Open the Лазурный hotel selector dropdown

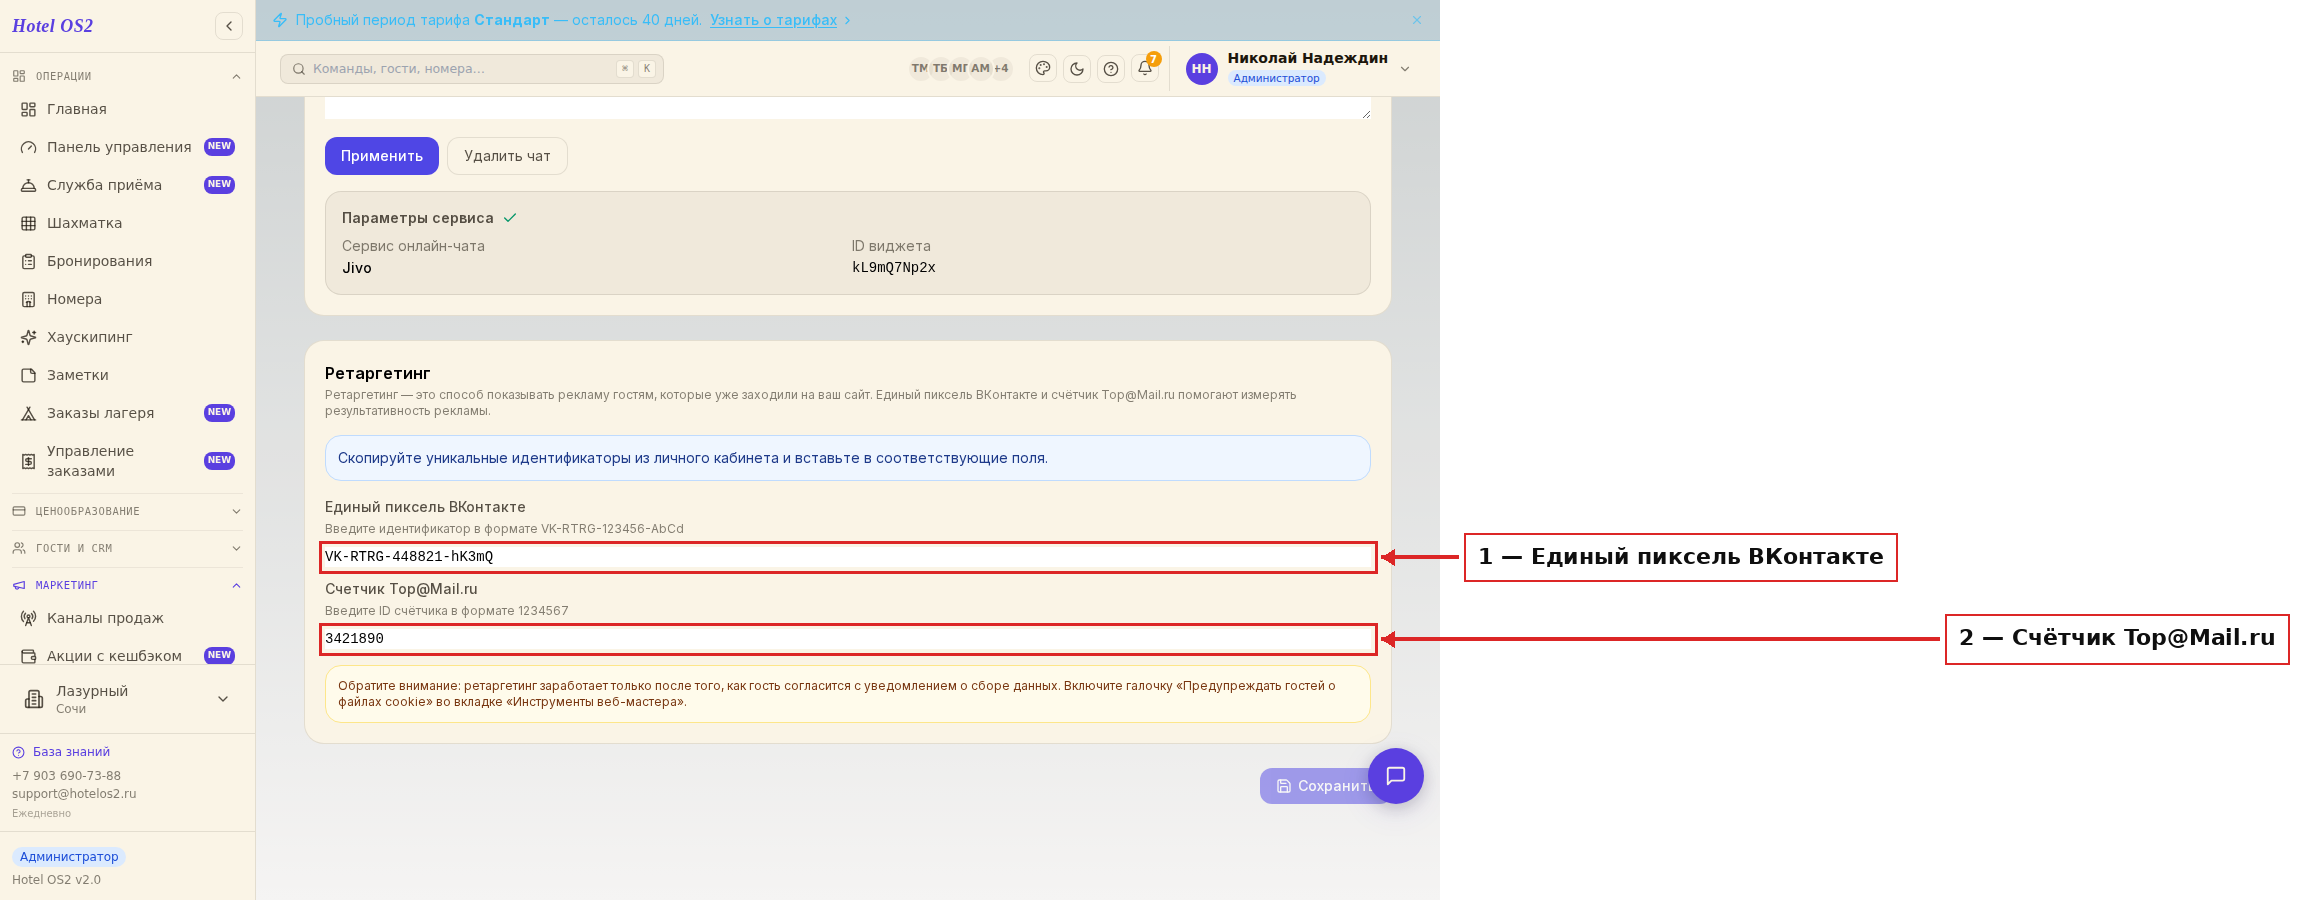coord(127,699)
